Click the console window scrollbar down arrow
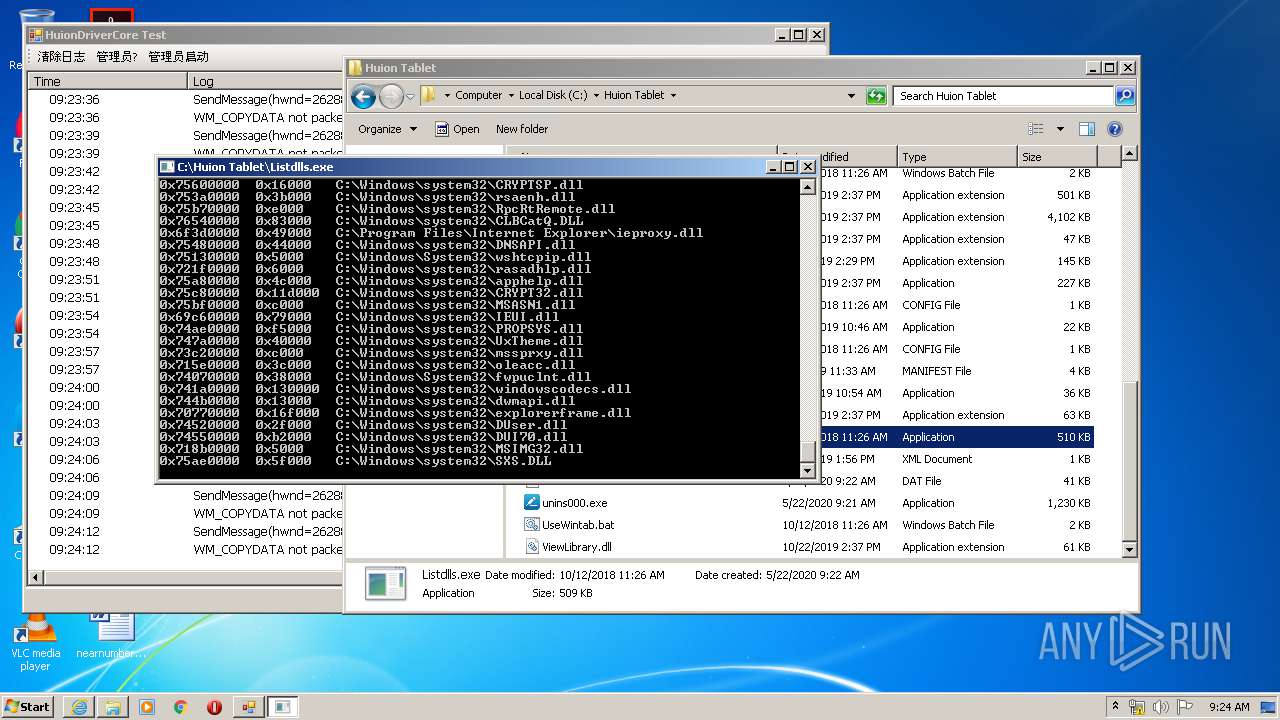 808,470
